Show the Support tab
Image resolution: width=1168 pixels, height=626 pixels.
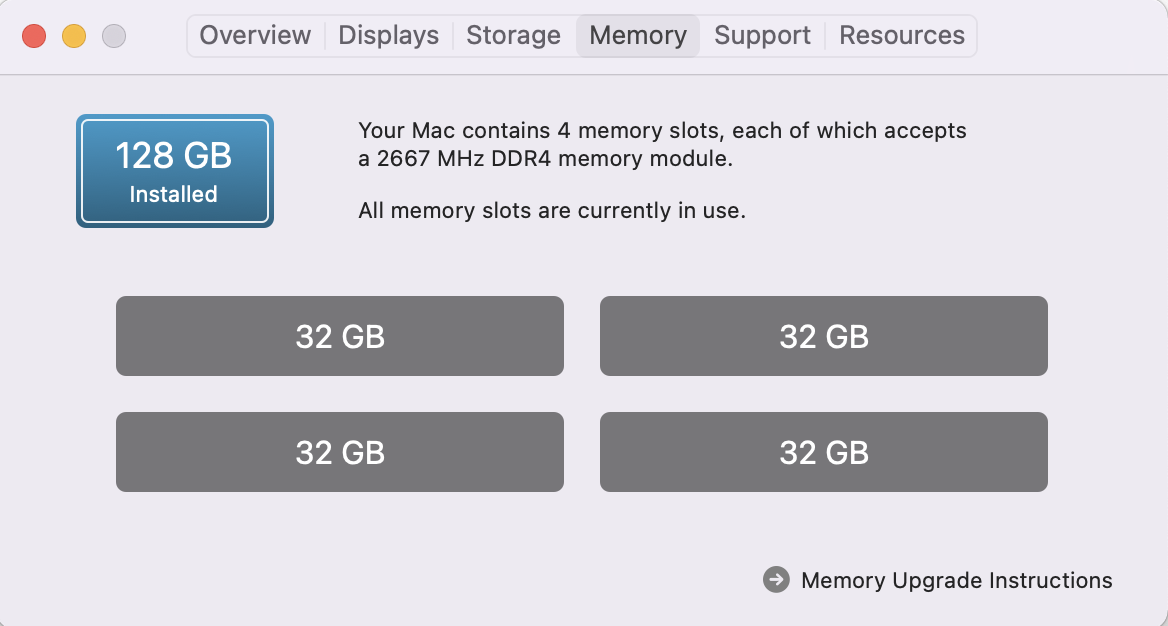(762, 36)
